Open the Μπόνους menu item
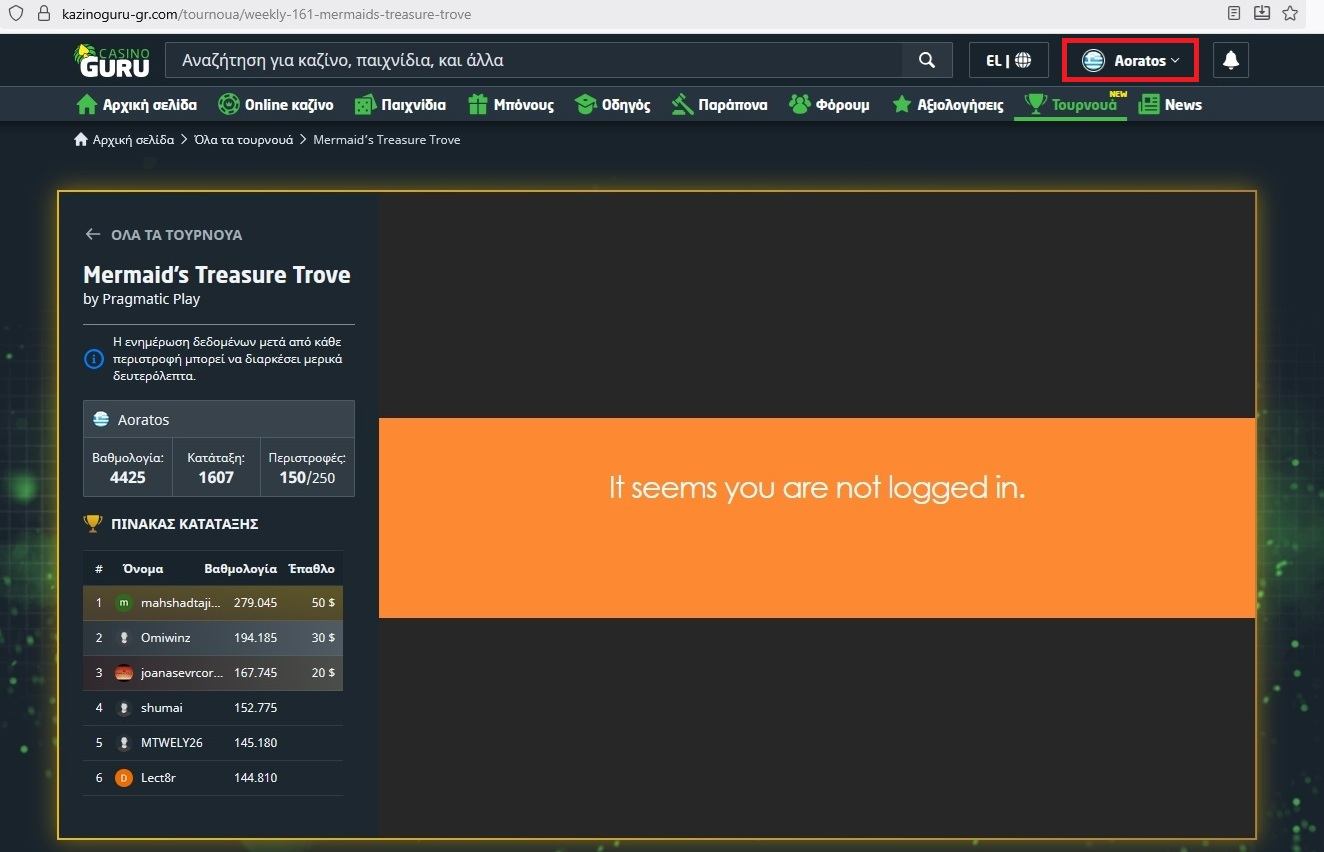1324x852 pixels. [510, 105]
